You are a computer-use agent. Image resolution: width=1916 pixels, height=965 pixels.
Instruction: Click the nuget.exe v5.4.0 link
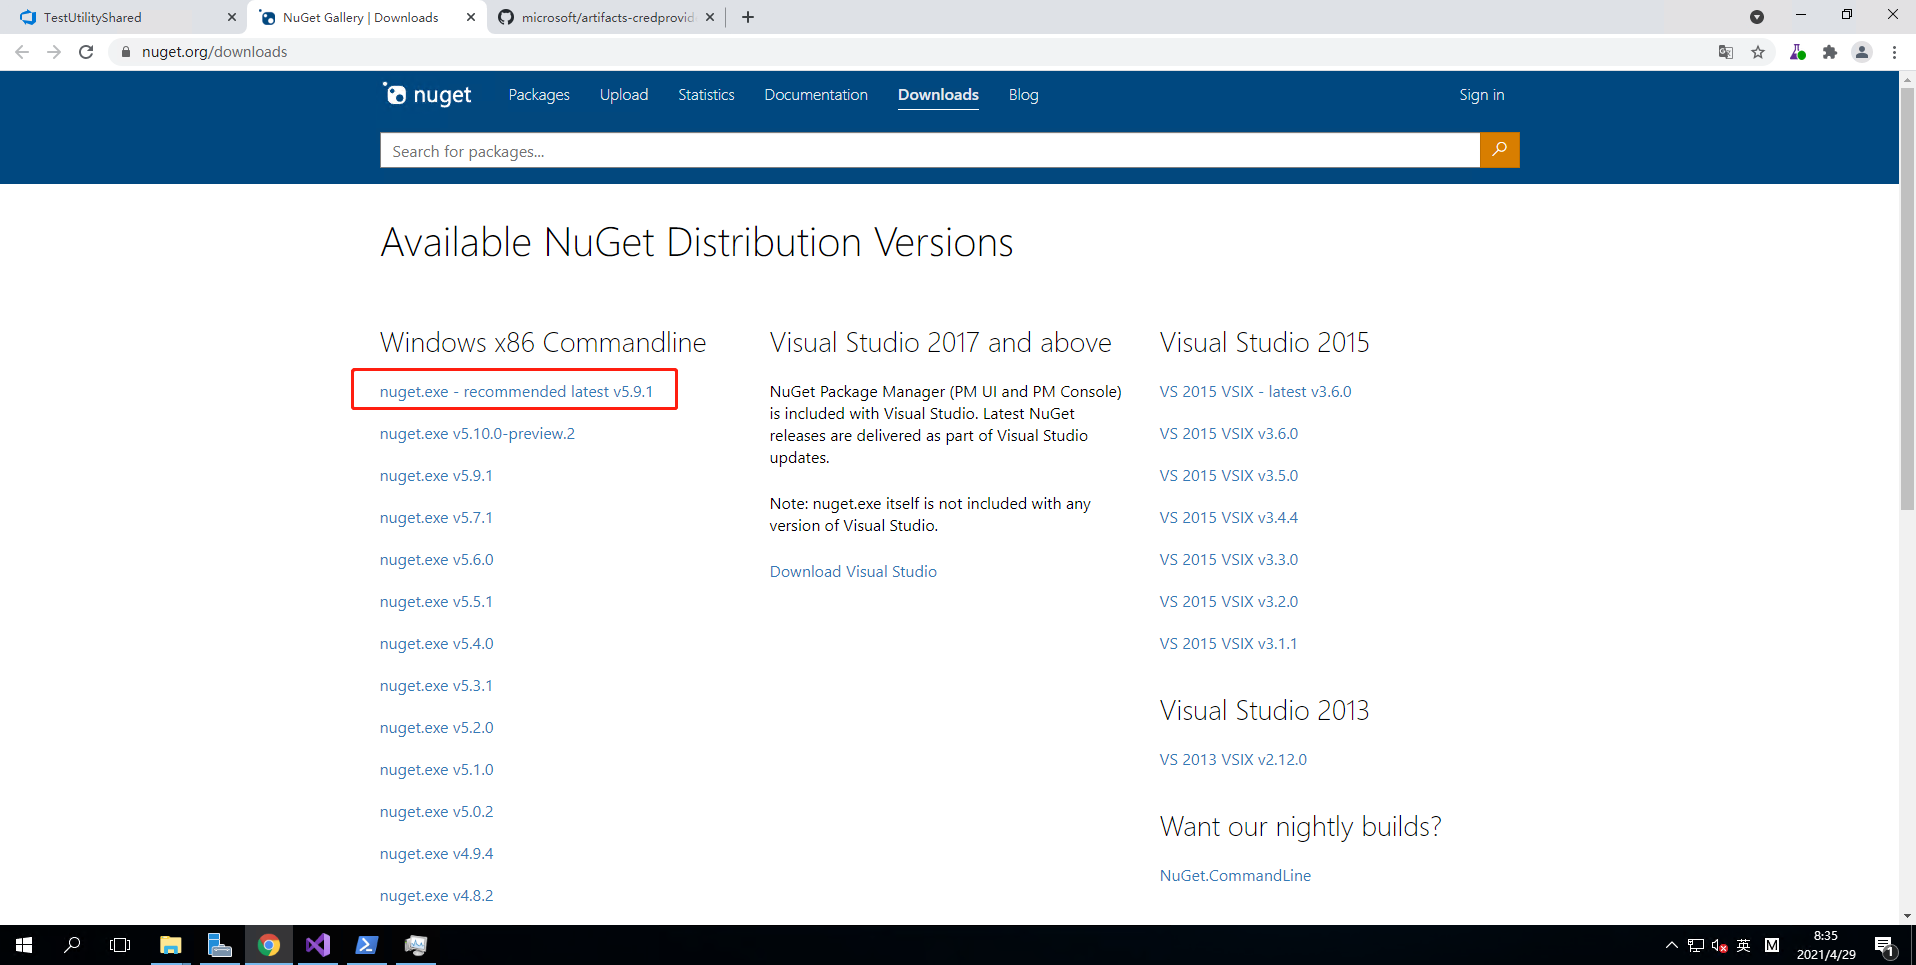[x=436, y=643]
